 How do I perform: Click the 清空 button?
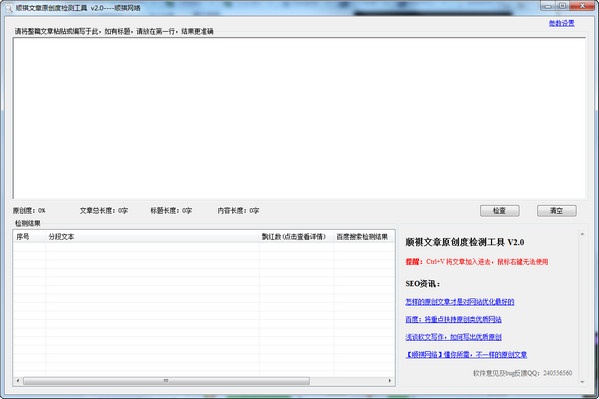tap(557, 211)
